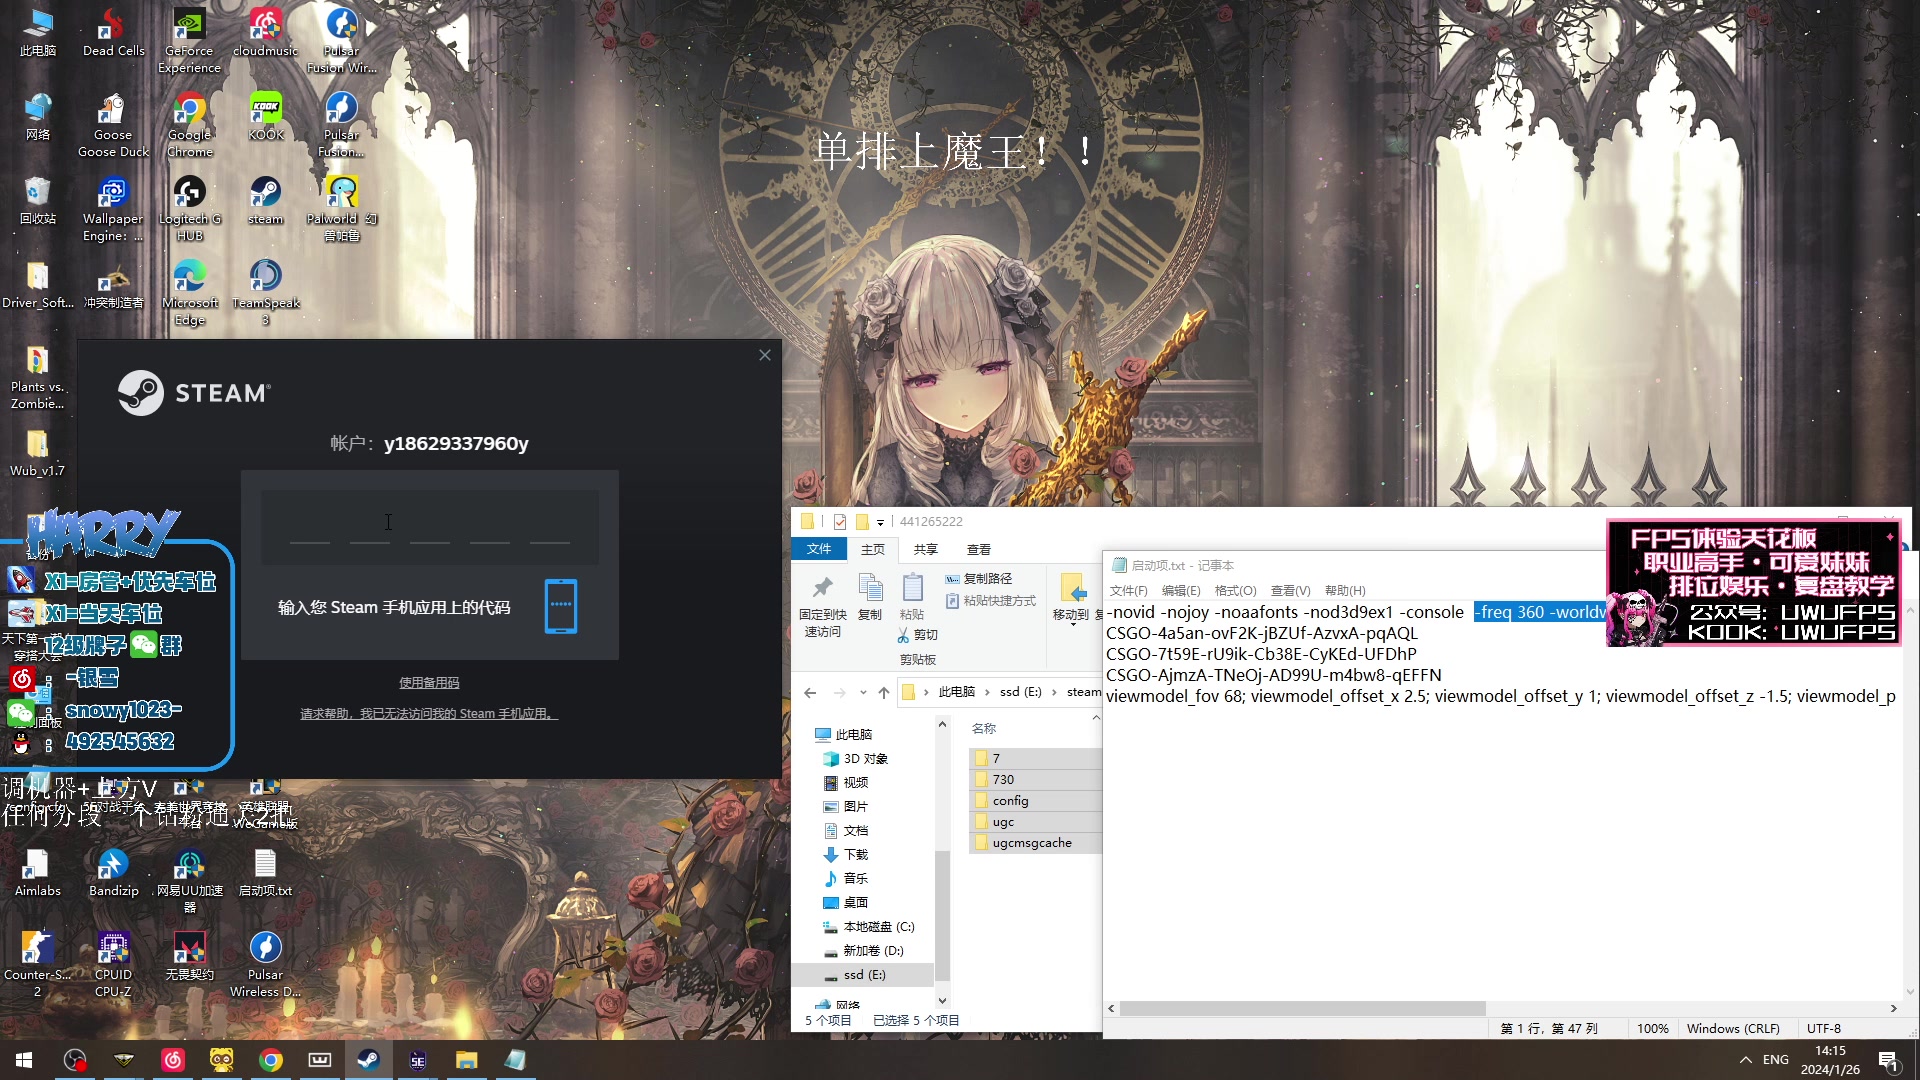Select the Plants vs. Zombies shortcut

(37, 377)
